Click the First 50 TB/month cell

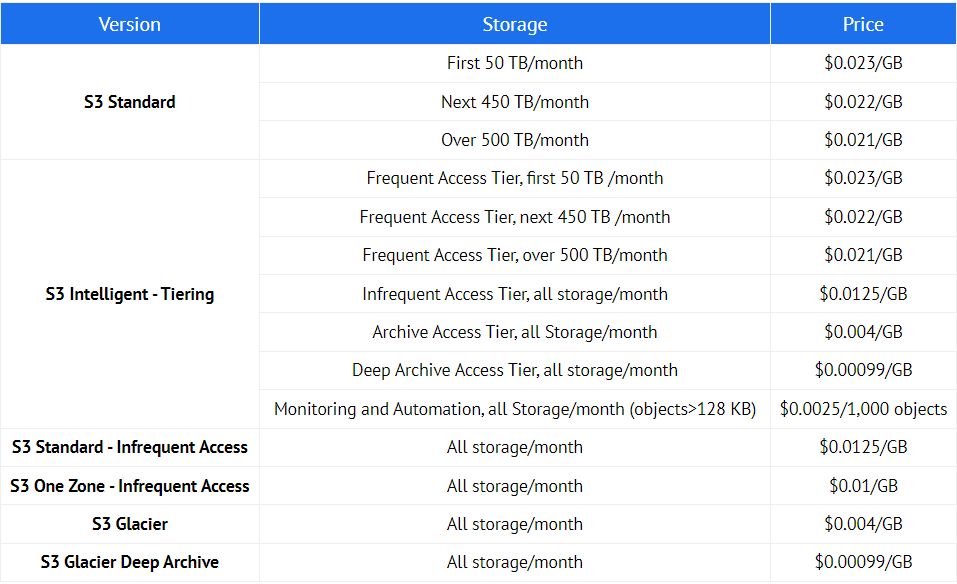tap(514, 63)
